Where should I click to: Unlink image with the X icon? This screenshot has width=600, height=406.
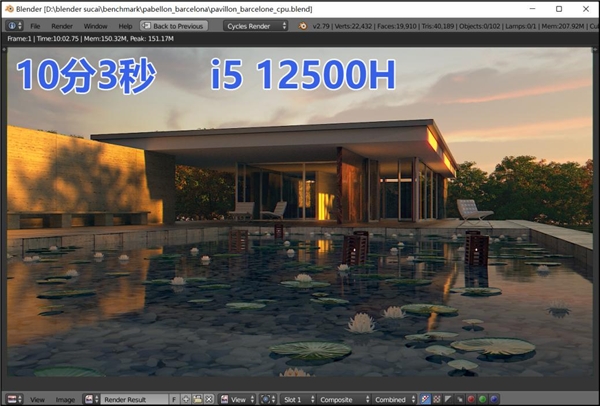coord(209,399)
